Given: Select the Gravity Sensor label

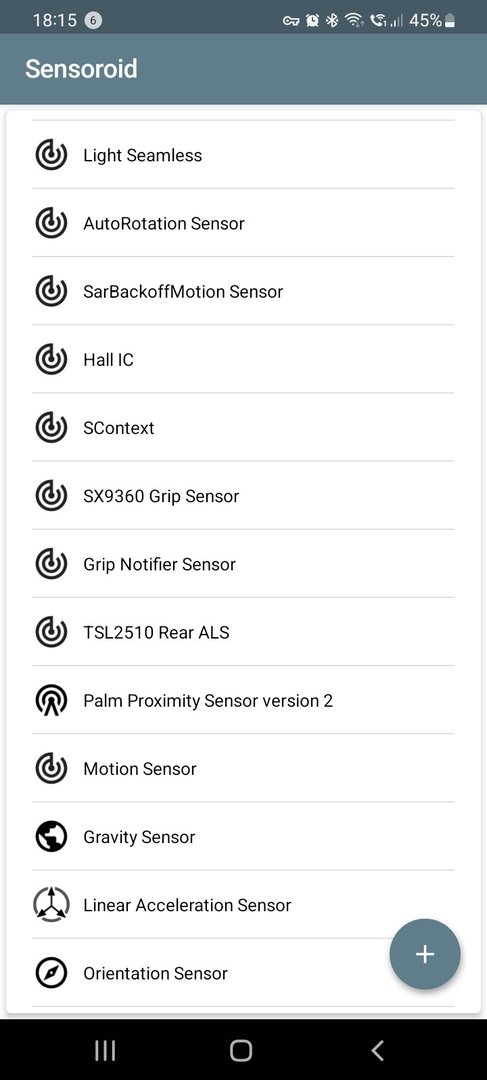Looking at the screenshot, I should coord(139,838).
